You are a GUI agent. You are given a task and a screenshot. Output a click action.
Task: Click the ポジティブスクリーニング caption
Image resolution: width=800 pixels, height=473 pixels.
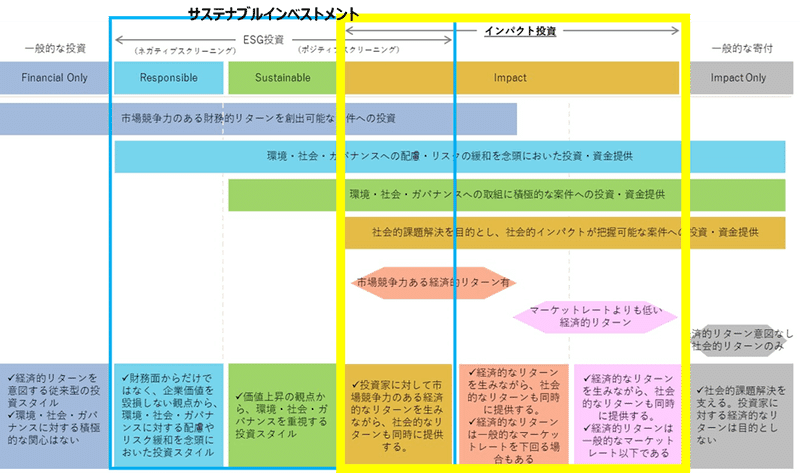pyautogui.click(x=348, y=49)
